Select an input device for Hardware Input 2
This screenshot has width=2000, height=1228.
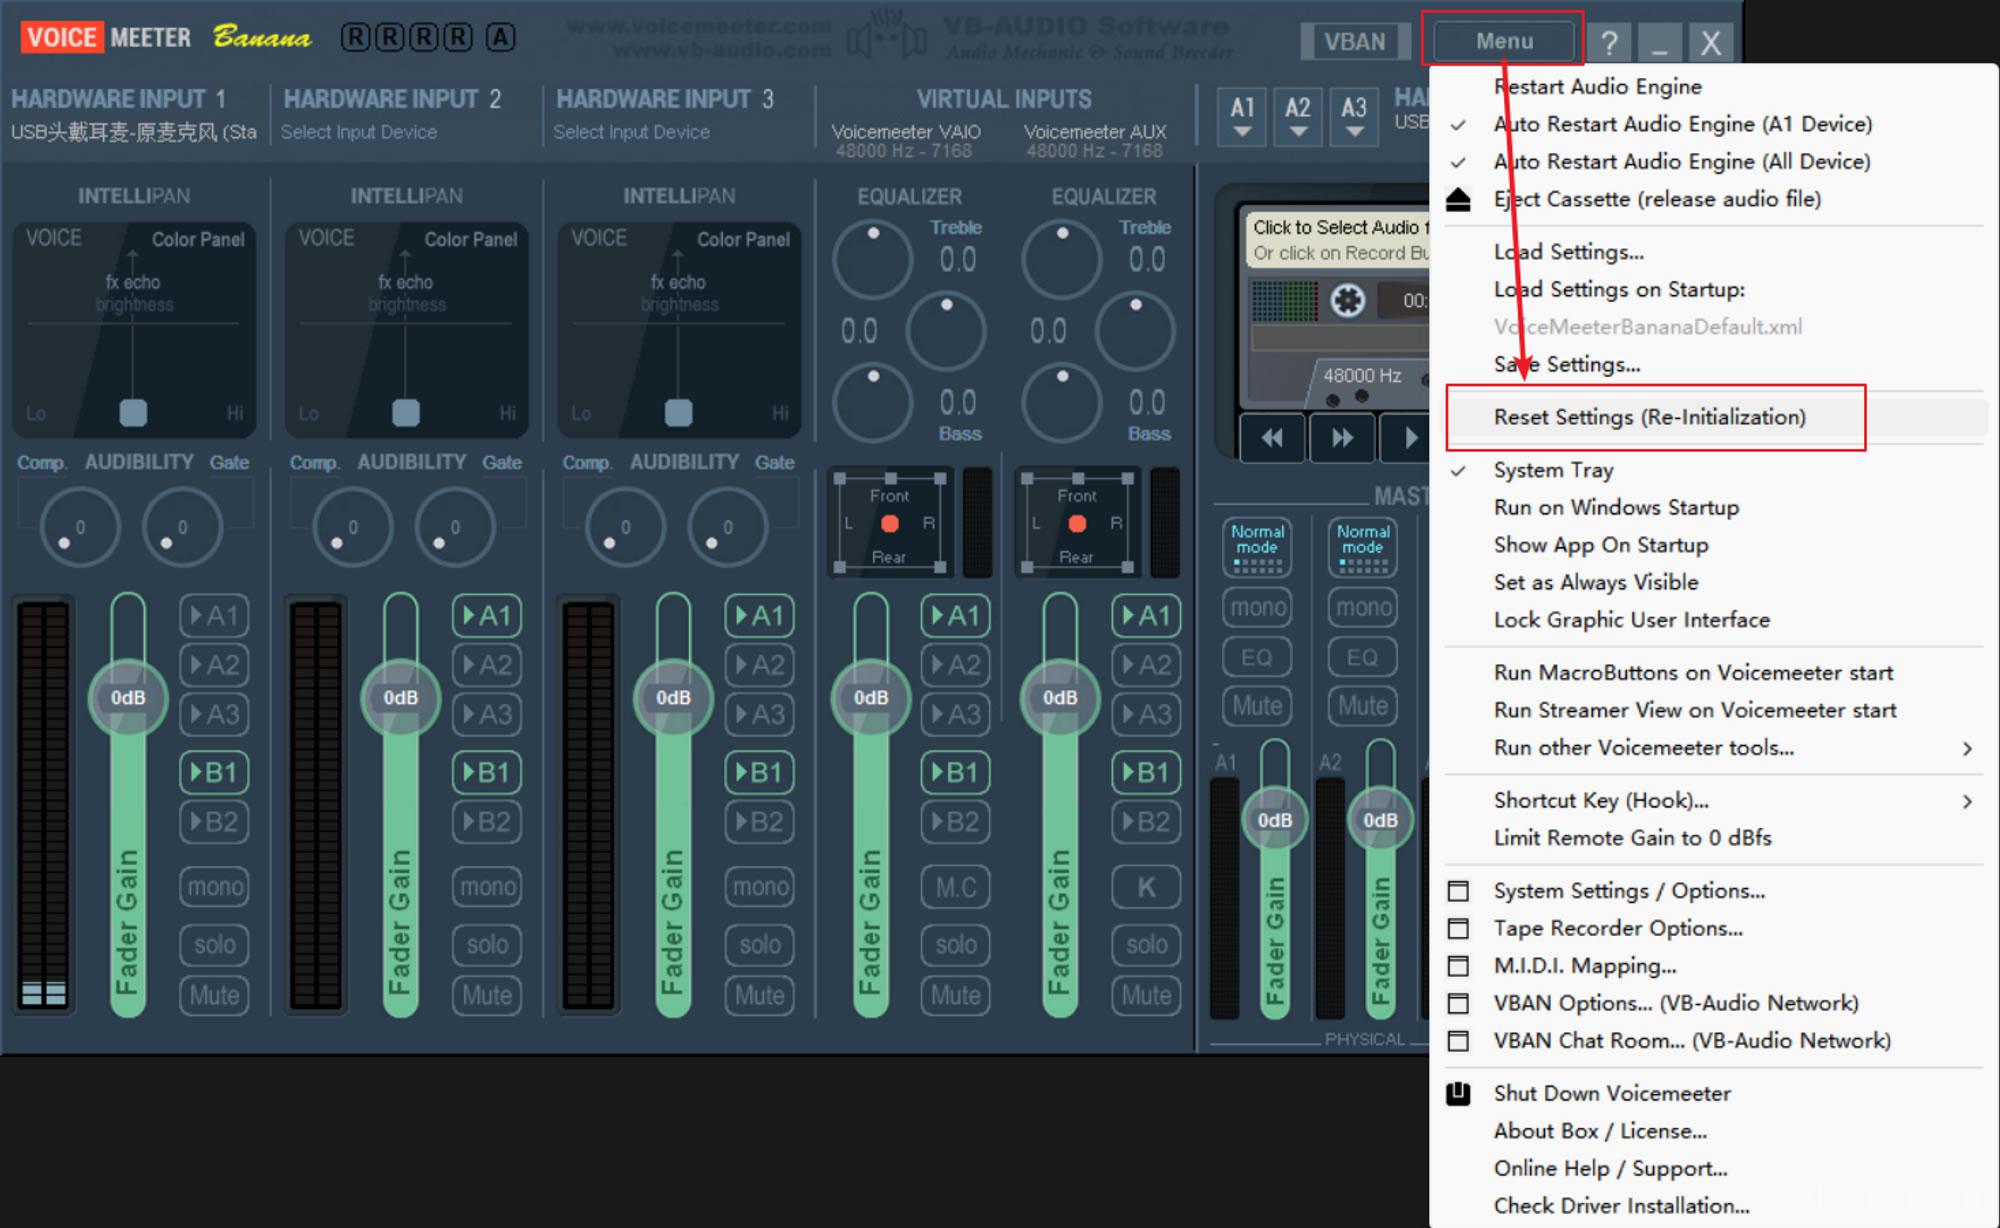click(360, 131)
